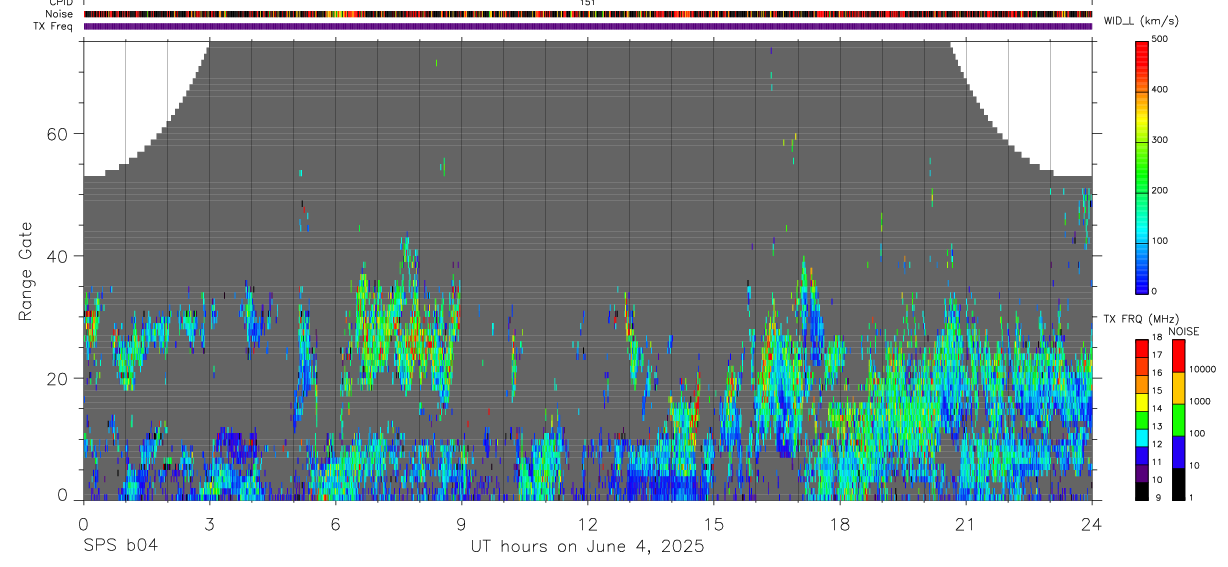Click the '500' tick on width colorbar

click(1161, 39)
